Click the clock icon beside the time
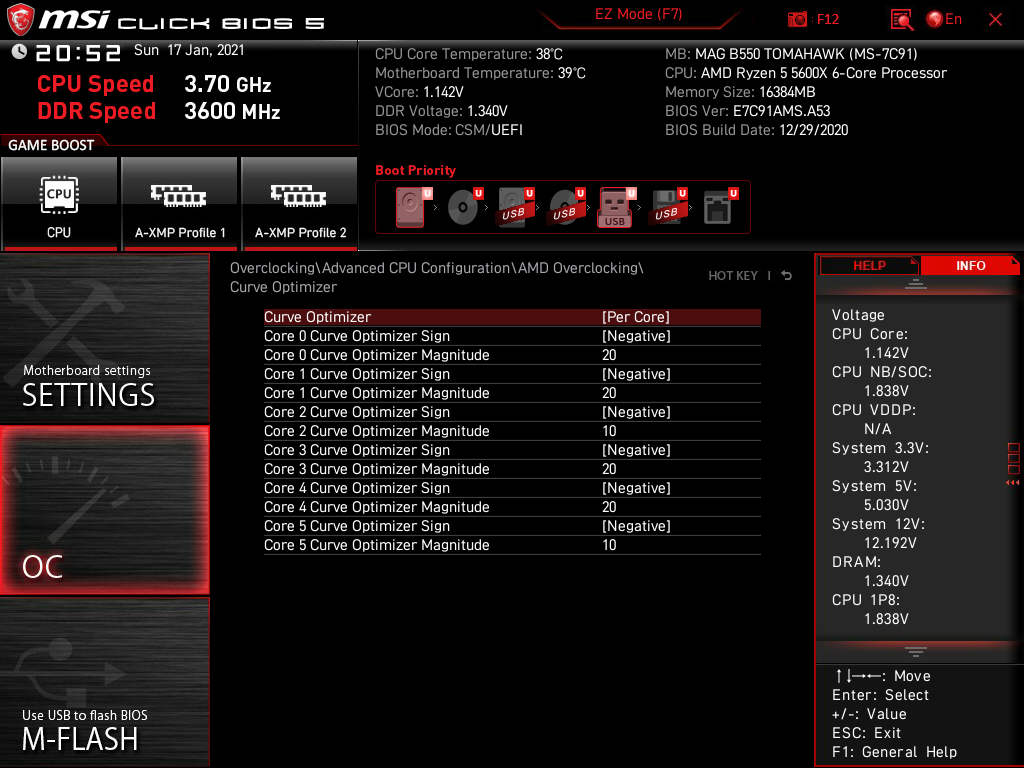 [19, 52]
